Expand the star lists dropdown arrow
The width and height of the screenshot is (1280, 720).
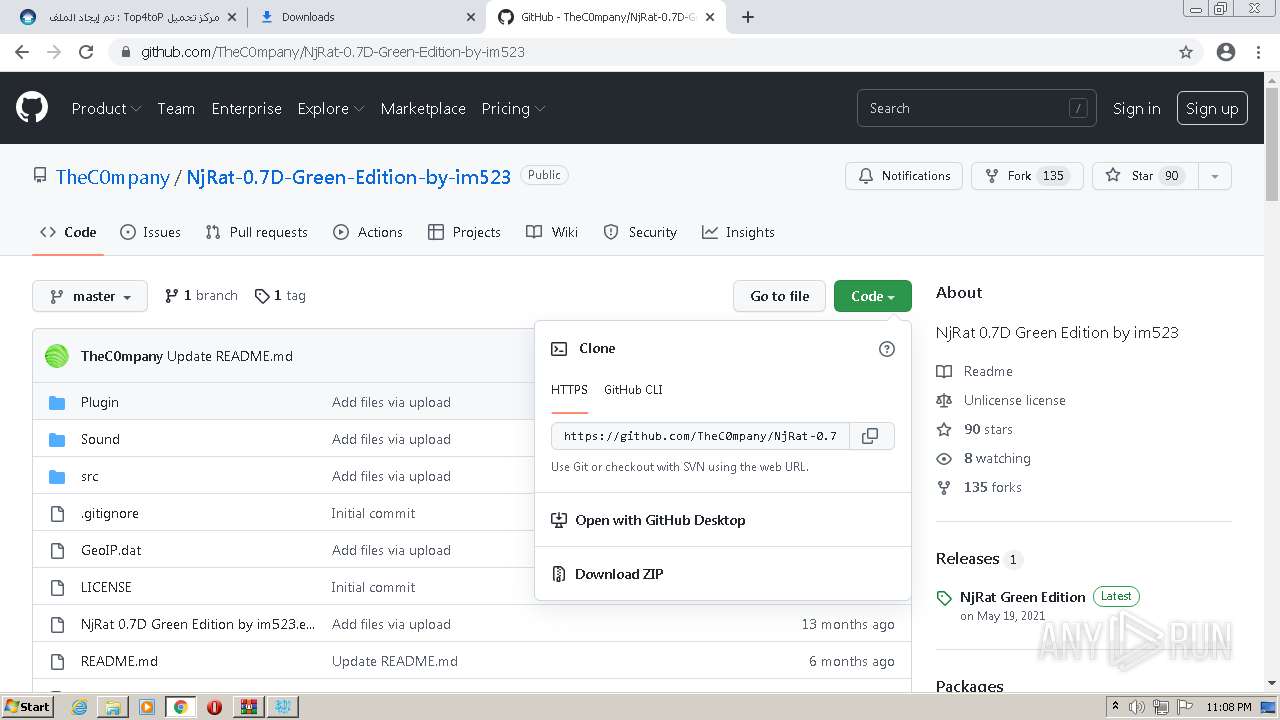tap(1215, 176)
